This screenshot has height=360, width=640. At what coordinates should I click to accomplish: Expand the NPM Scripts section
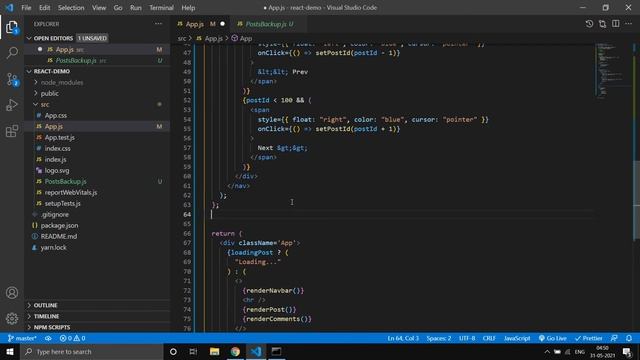tap(98, 327)
